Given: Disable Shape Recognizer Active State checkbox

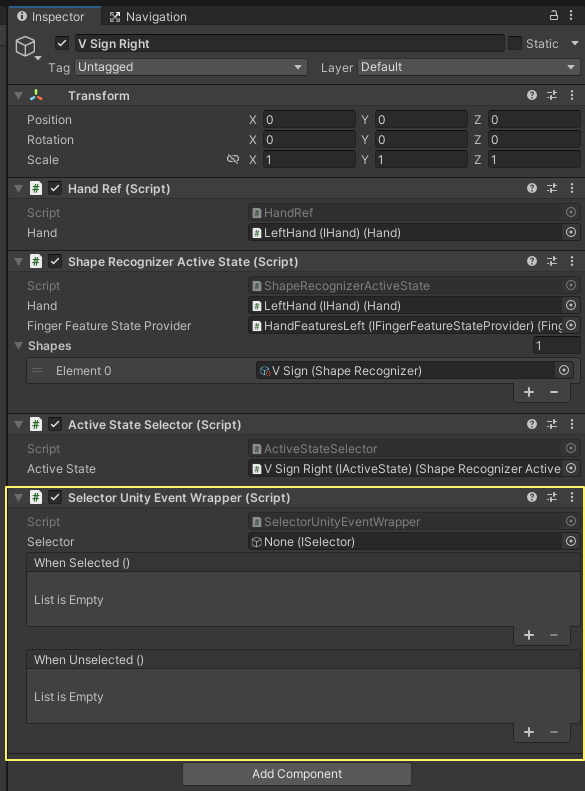Looking at the screenshot, I should (x=55, y=262).
